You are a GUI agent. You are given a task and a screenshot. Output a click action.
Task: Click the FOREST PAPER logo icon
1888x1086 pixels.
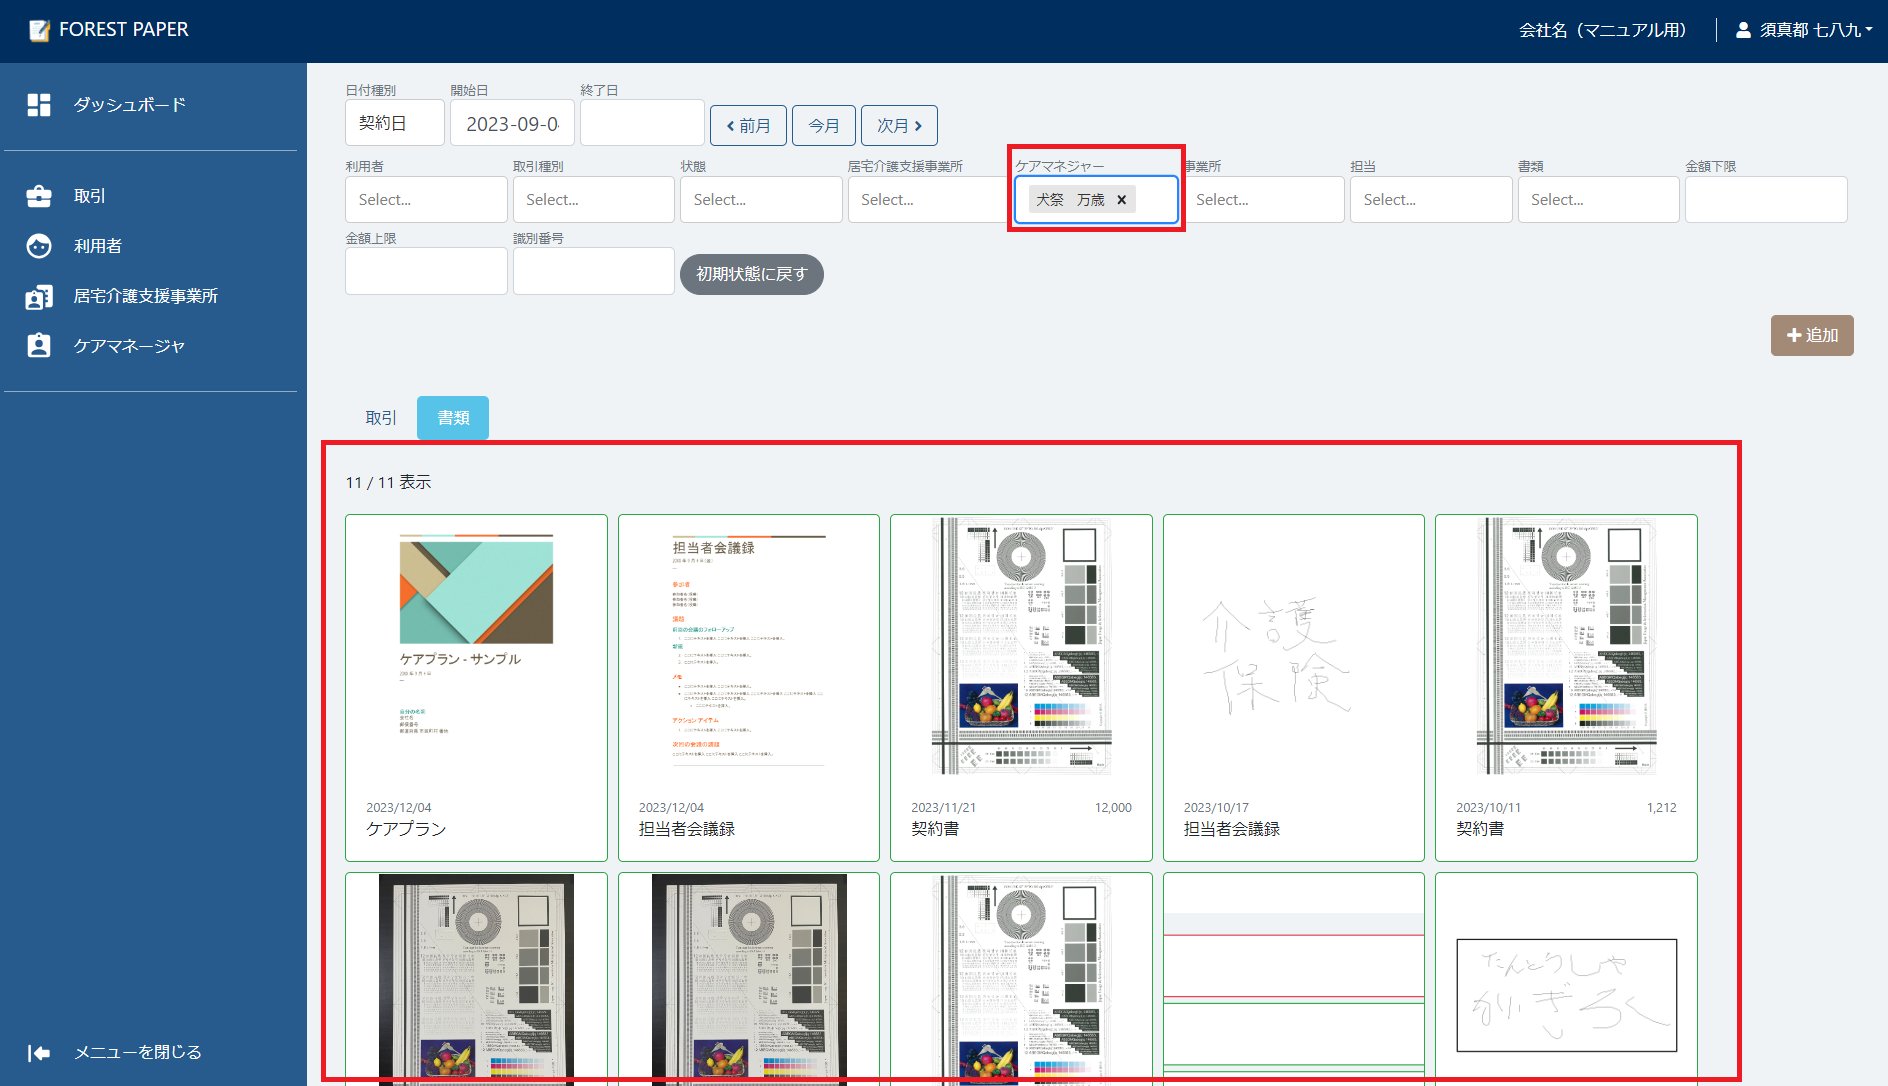(x=39, y=30)
